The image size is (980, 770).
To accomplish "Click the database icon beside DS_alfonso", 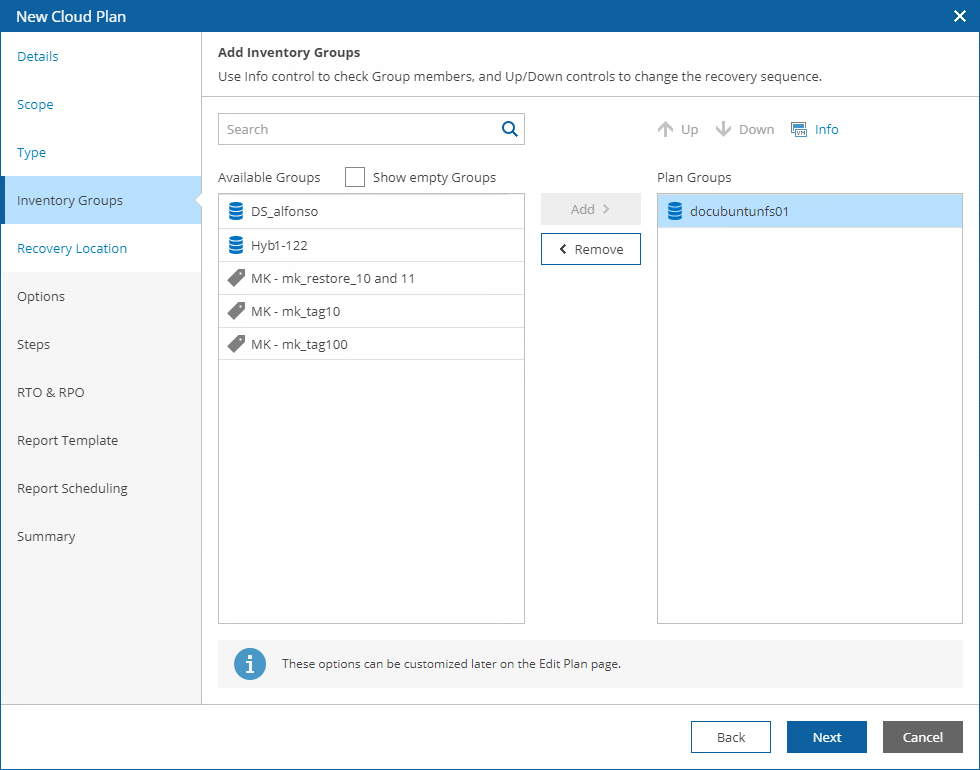I will point(237,211).
